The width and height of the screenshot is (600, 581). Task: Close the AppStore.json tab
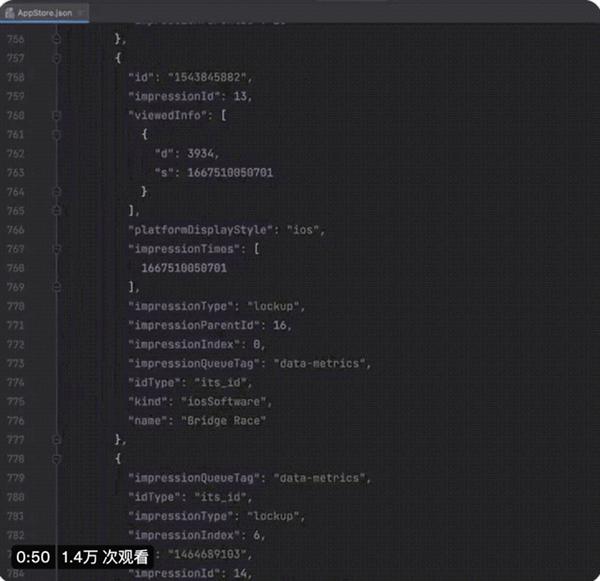pyautogui.click(x=81, y=13)
